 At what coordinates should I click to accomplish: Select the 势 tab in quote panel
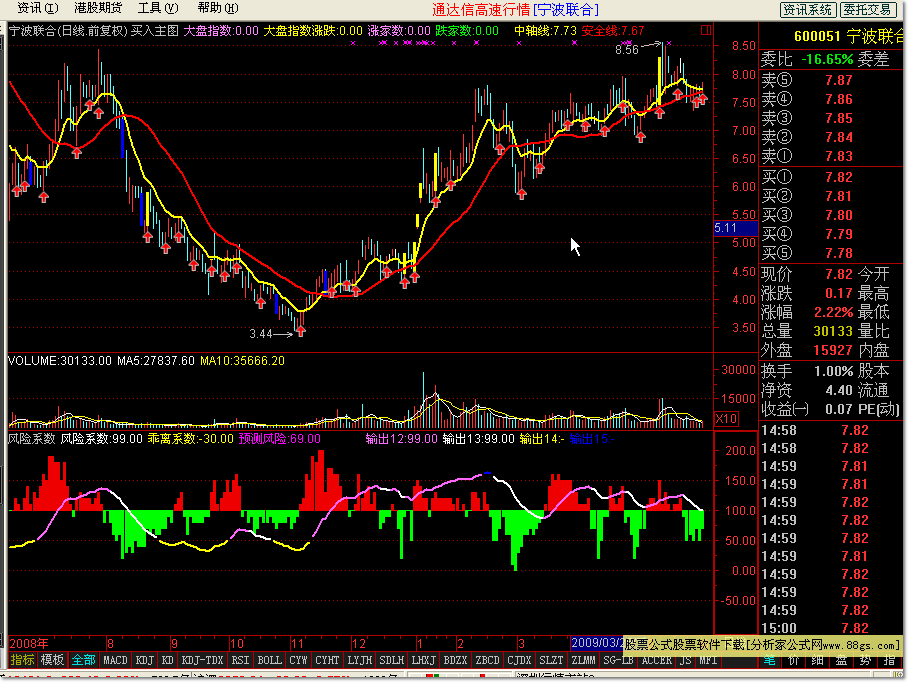click(x=865, y=660)
